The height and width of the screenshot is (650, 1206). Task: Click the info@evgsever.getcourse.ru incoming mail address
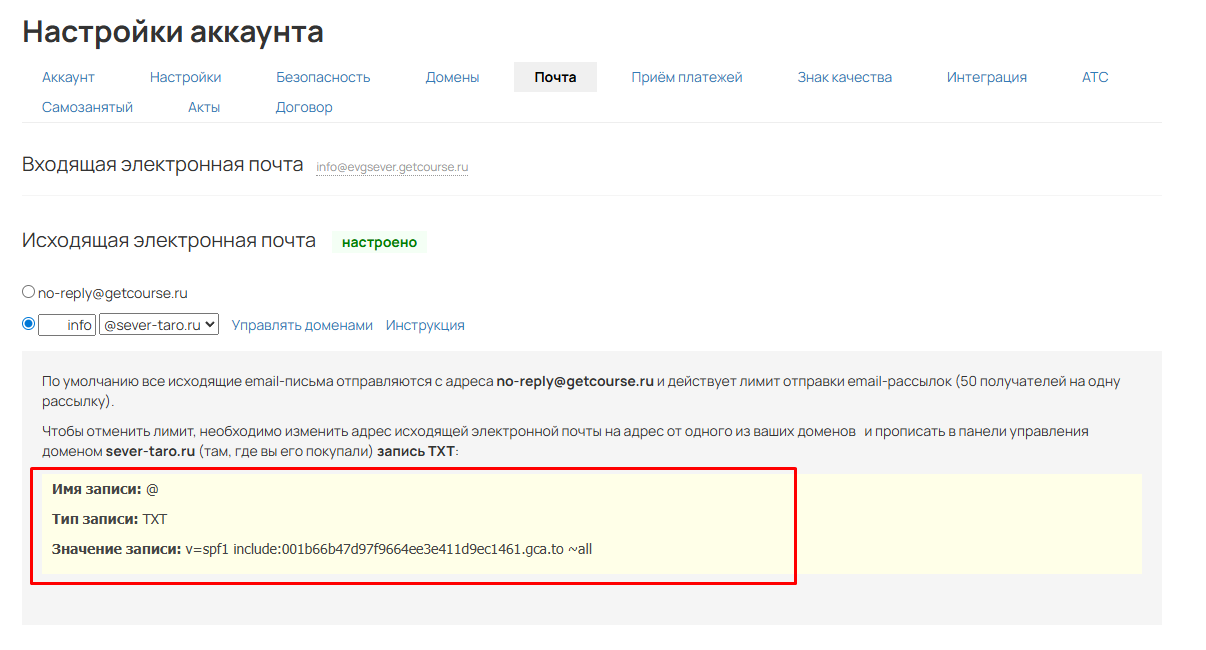click(392, 168)
